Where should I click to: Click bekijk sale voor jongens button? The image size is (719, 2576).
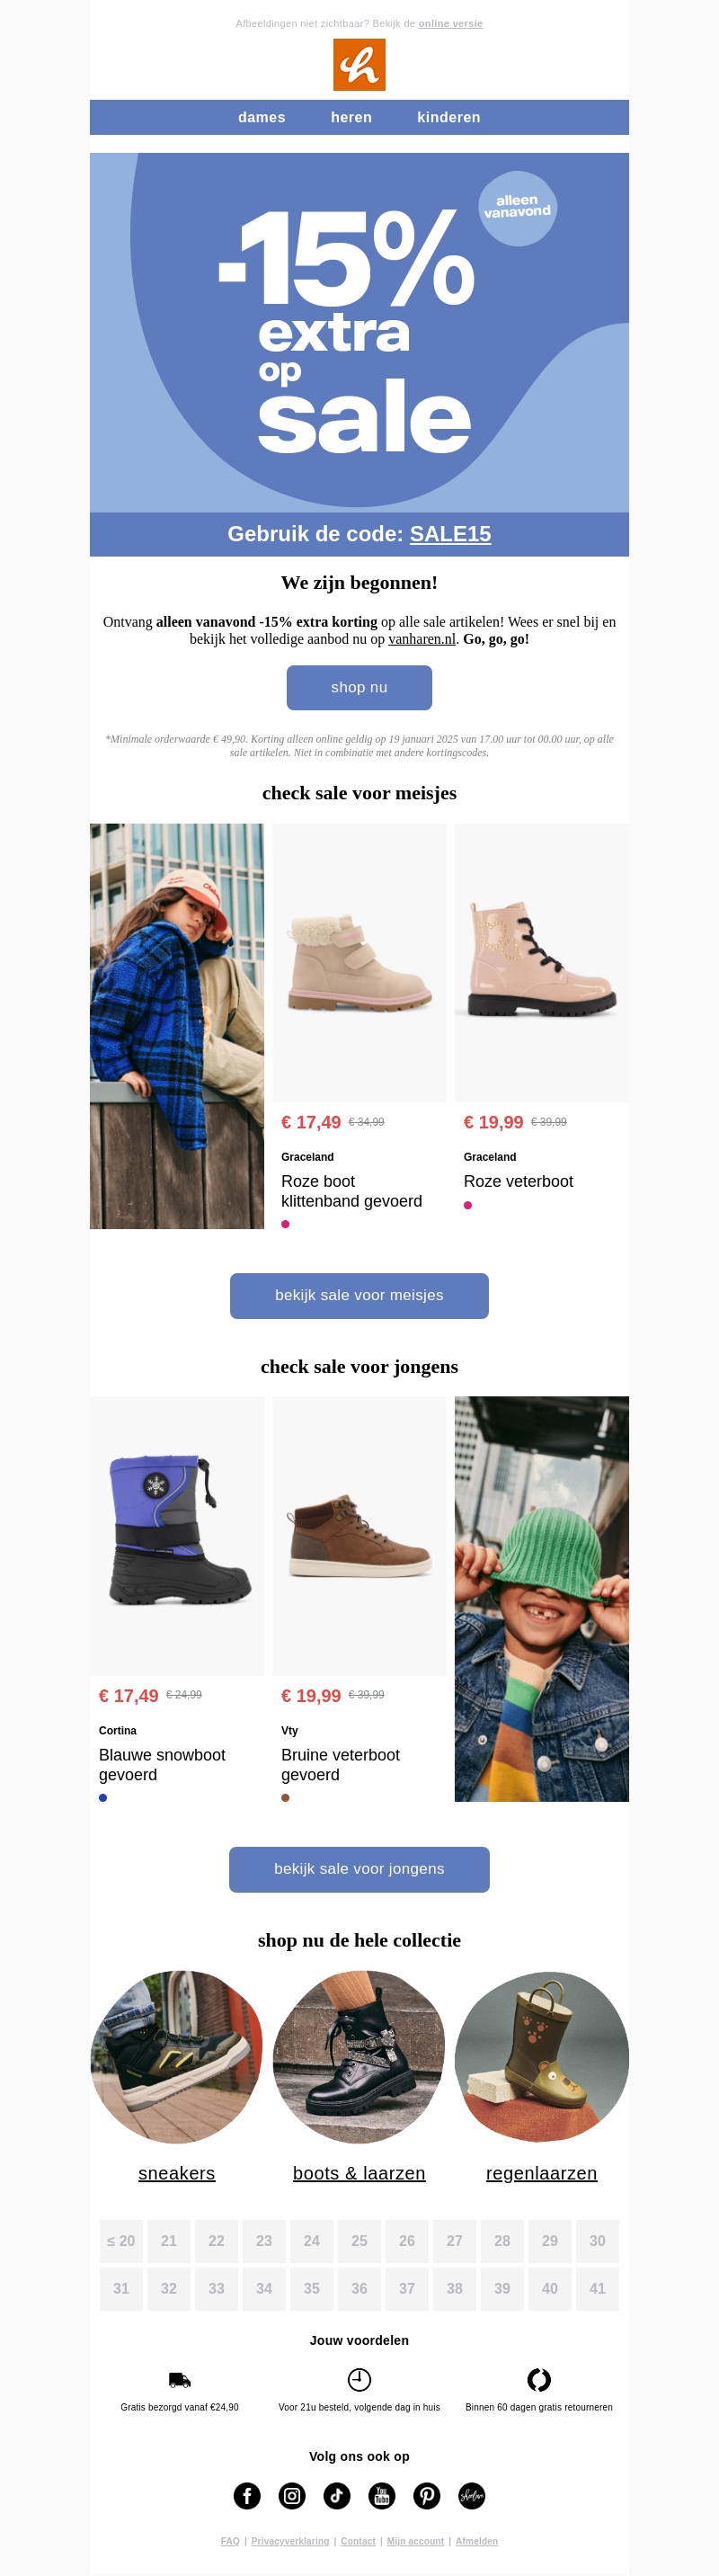click(359, 1869)
